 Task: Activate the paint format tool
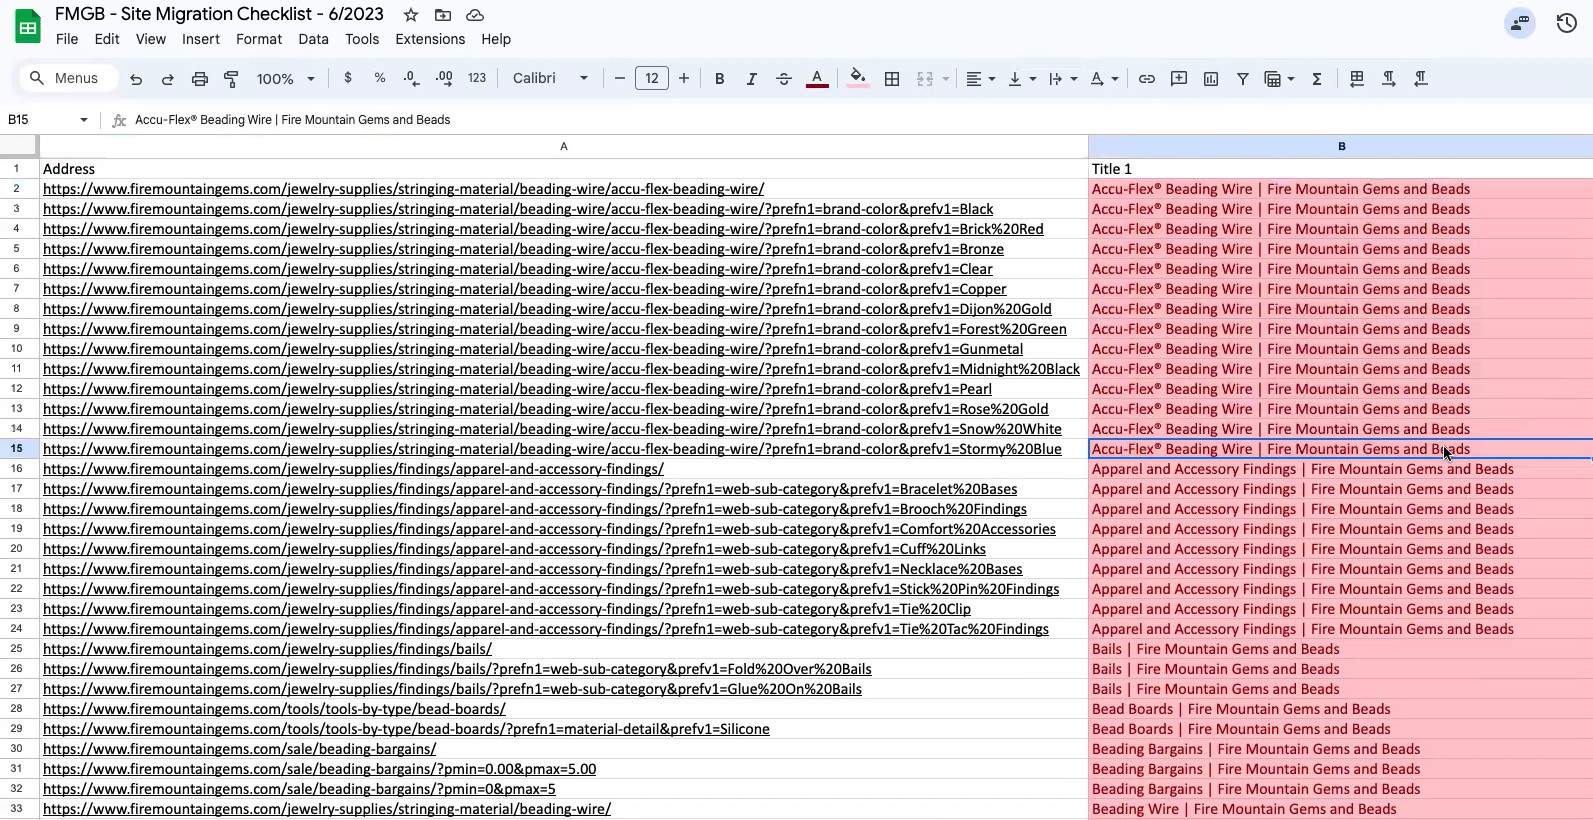point(232,79)
